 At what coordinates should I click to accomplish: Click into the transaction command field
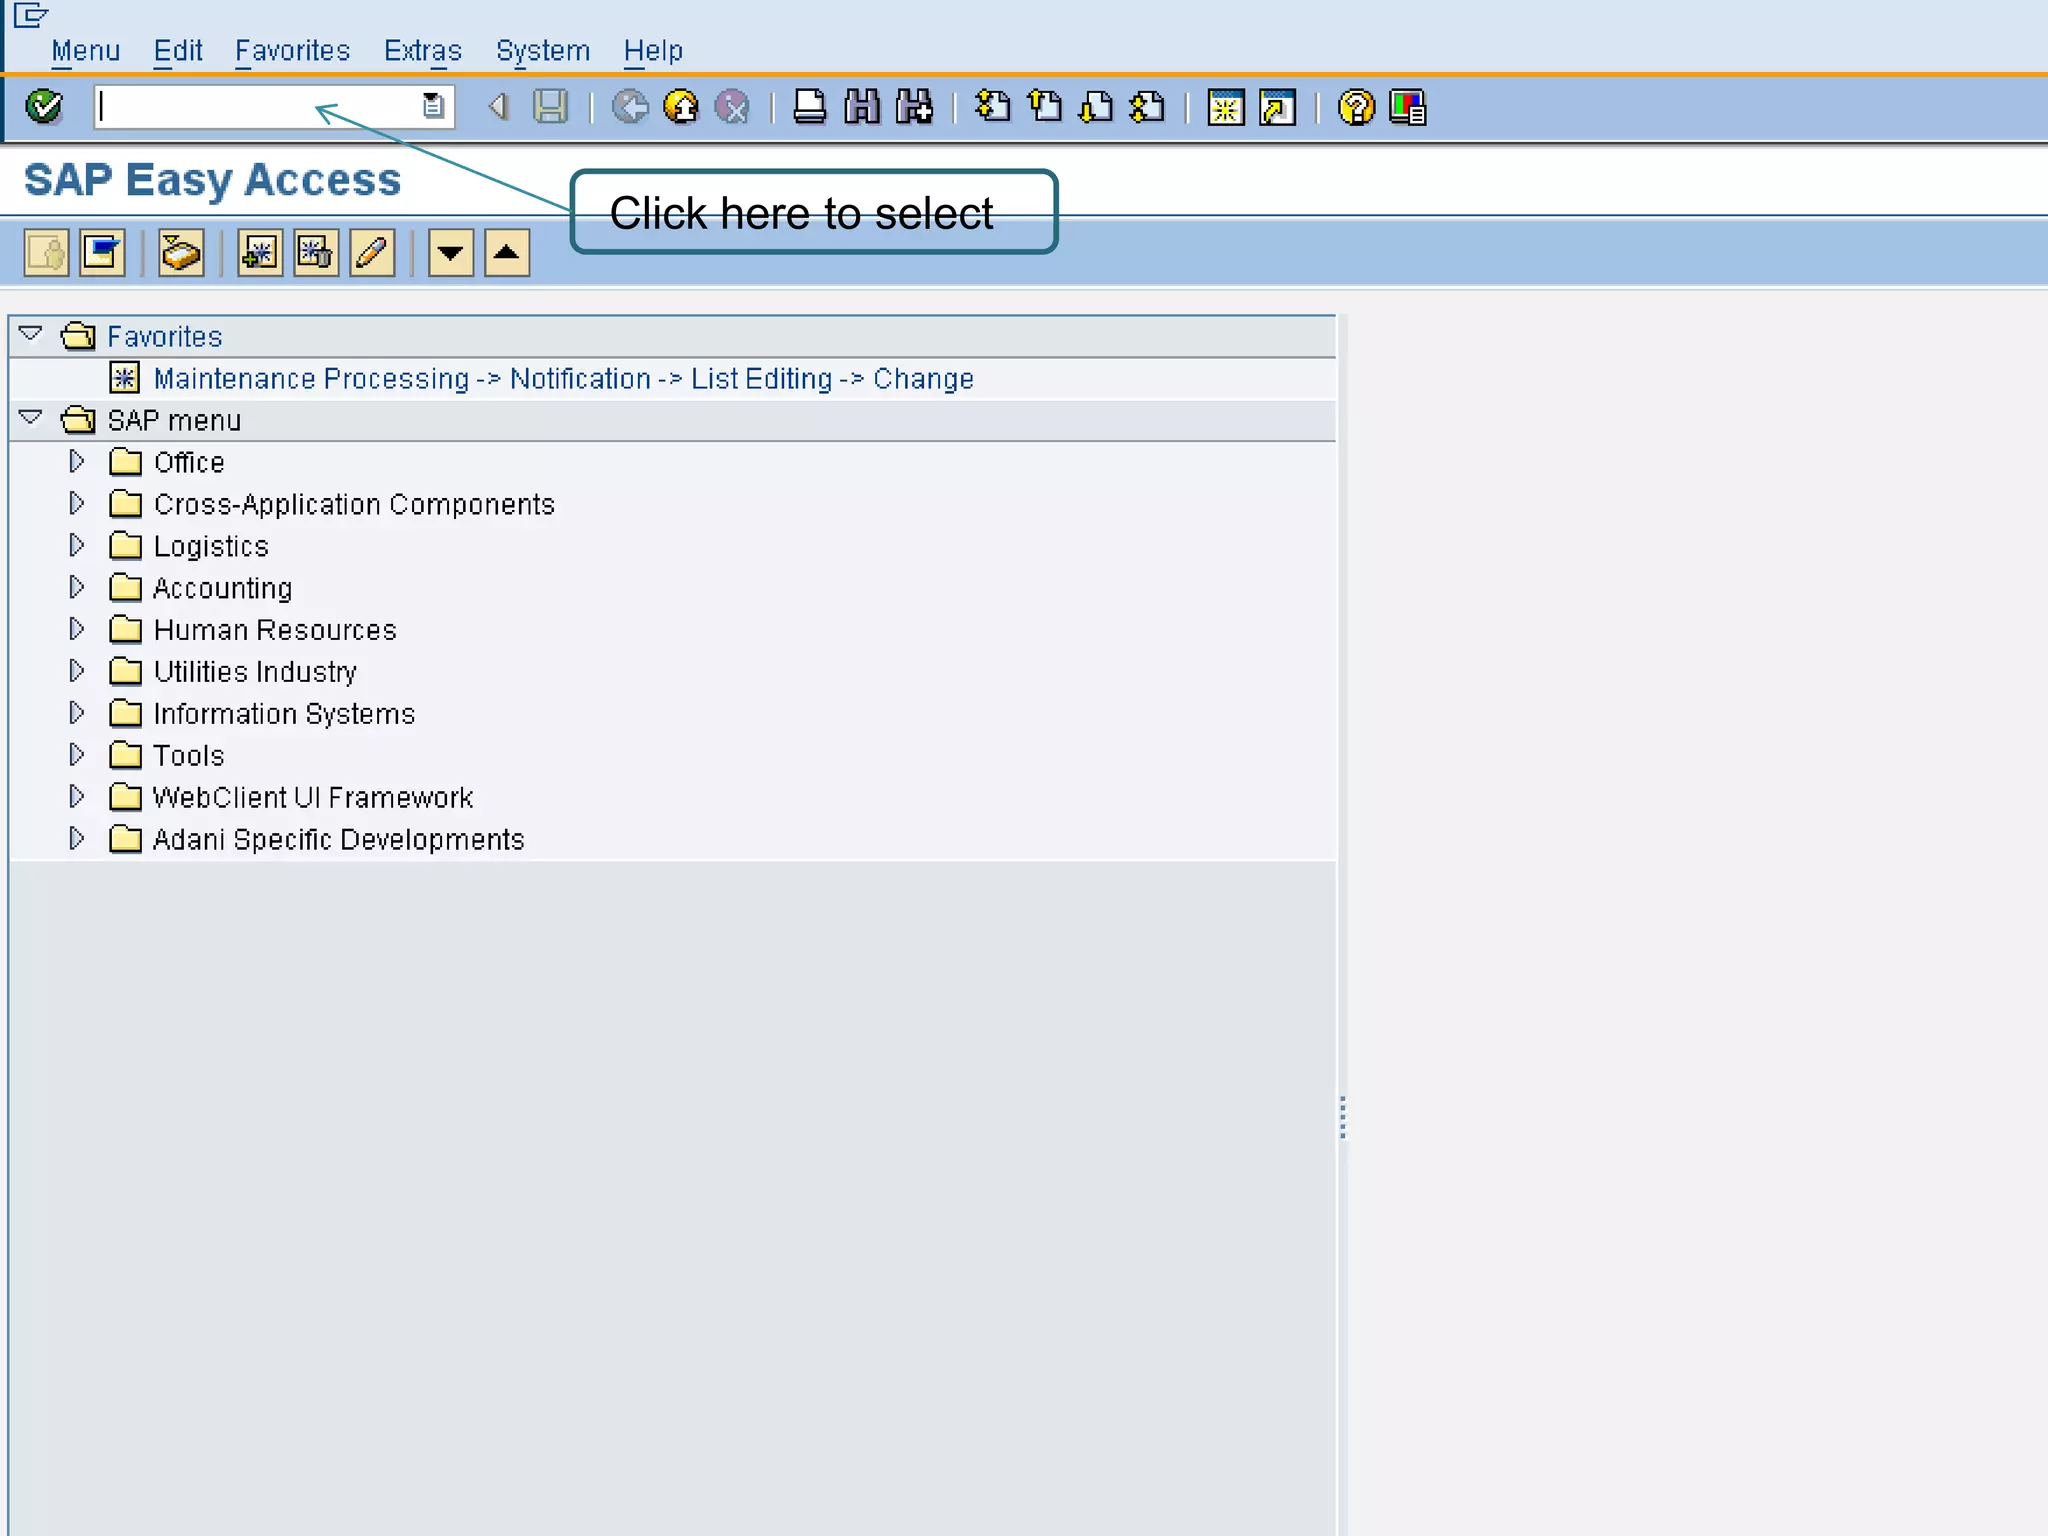[255, 107]
